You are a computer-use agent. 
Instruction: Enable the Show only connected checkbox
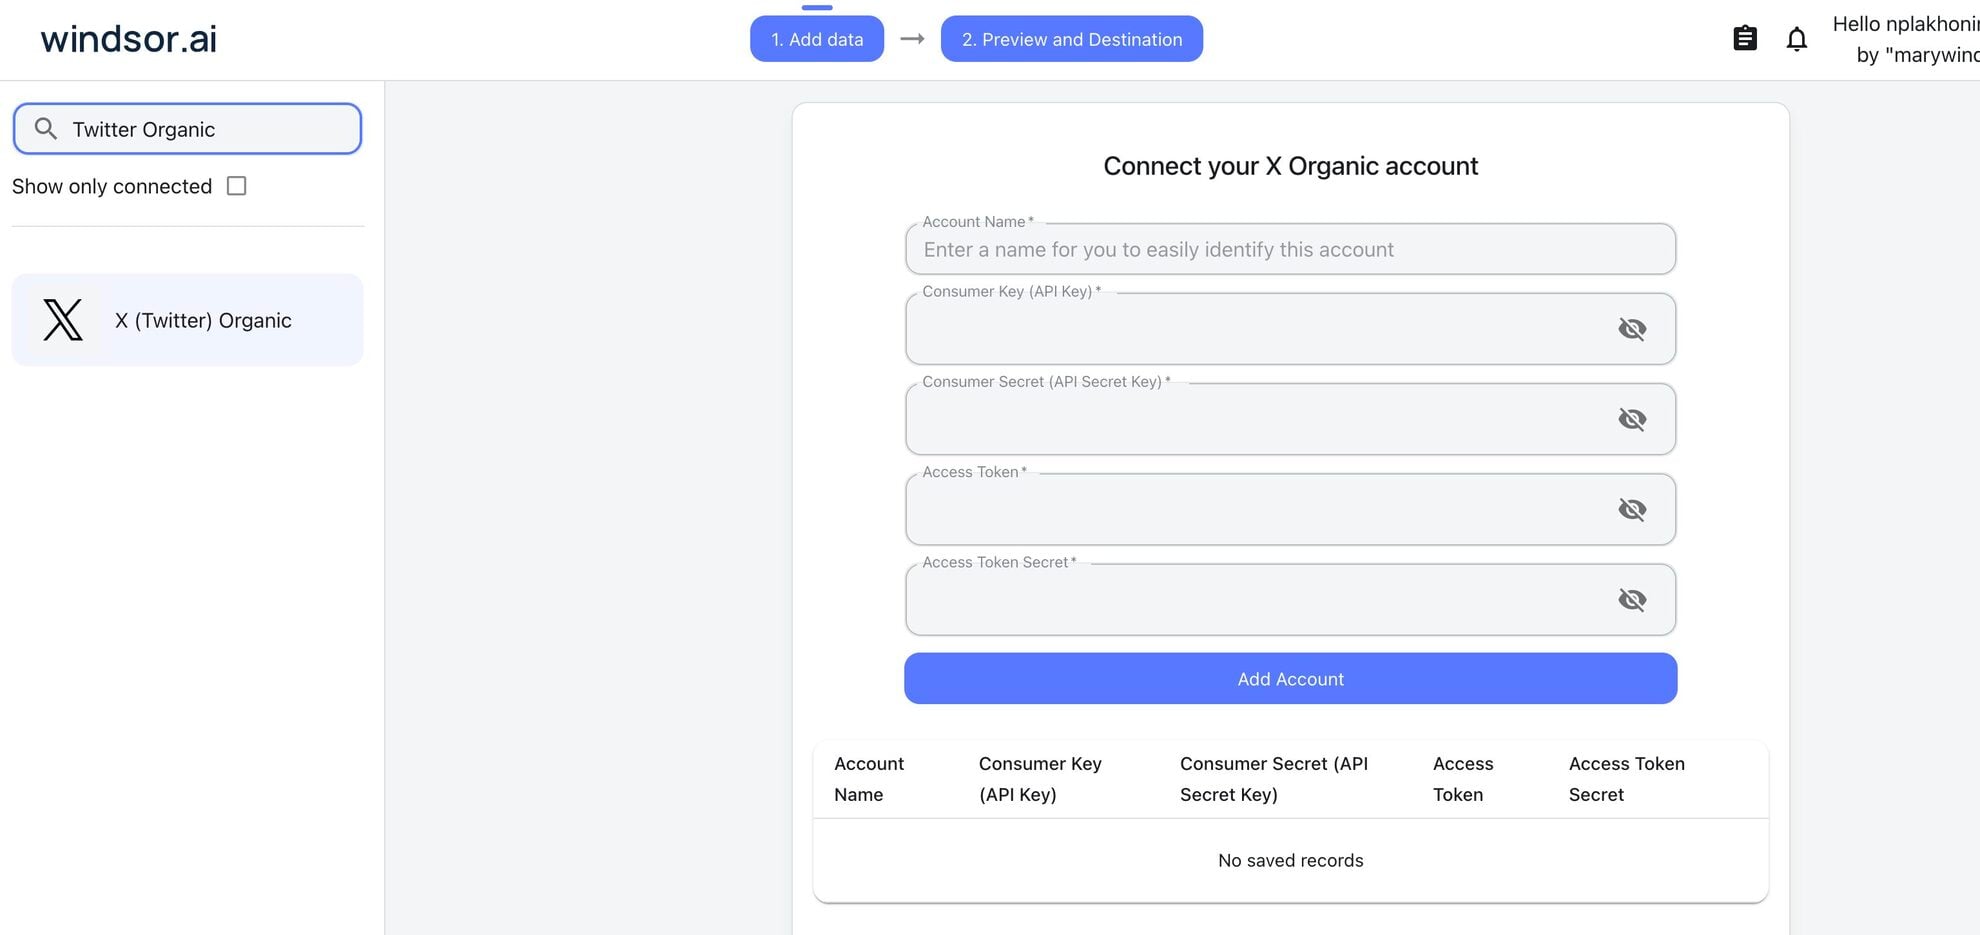(236, 186)
